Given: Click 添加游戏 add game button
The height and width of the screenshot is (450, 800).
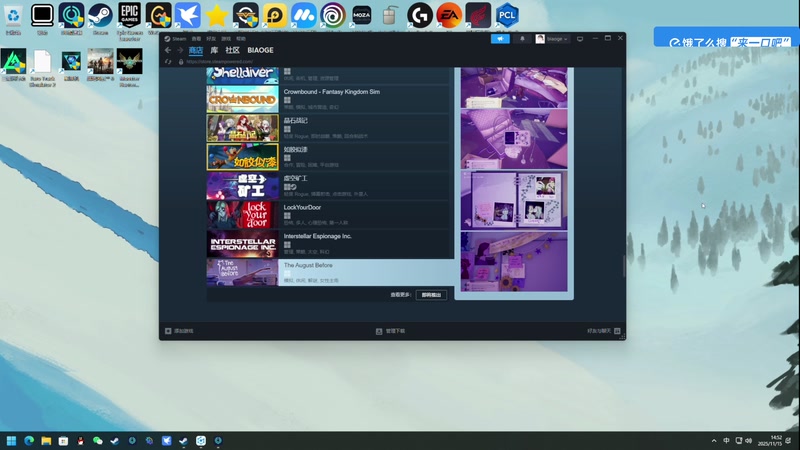Looking at the screenshot, I should pos(179,331).
